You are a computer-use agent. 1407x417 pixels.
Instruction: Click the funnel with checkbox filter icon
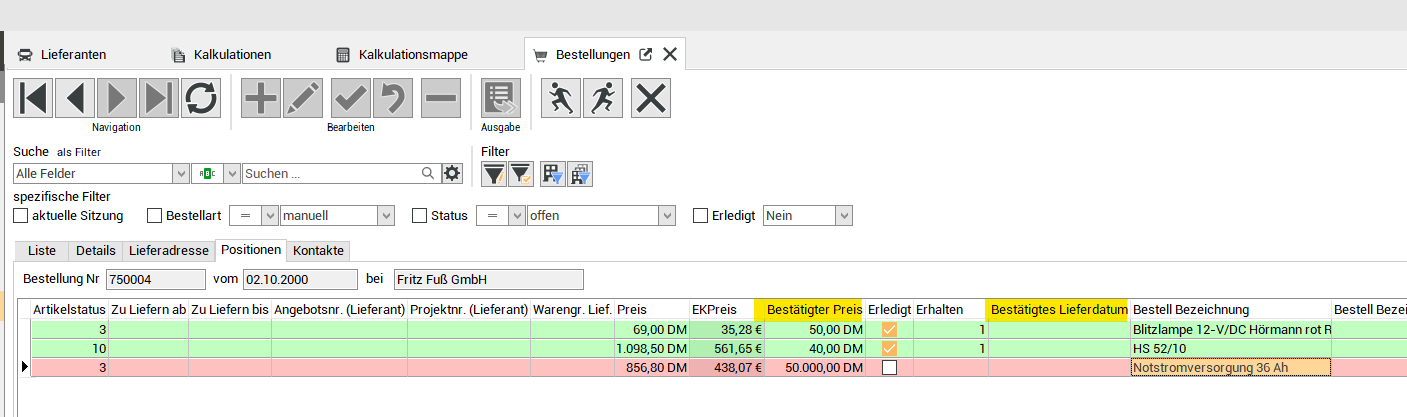coord(520,174)
